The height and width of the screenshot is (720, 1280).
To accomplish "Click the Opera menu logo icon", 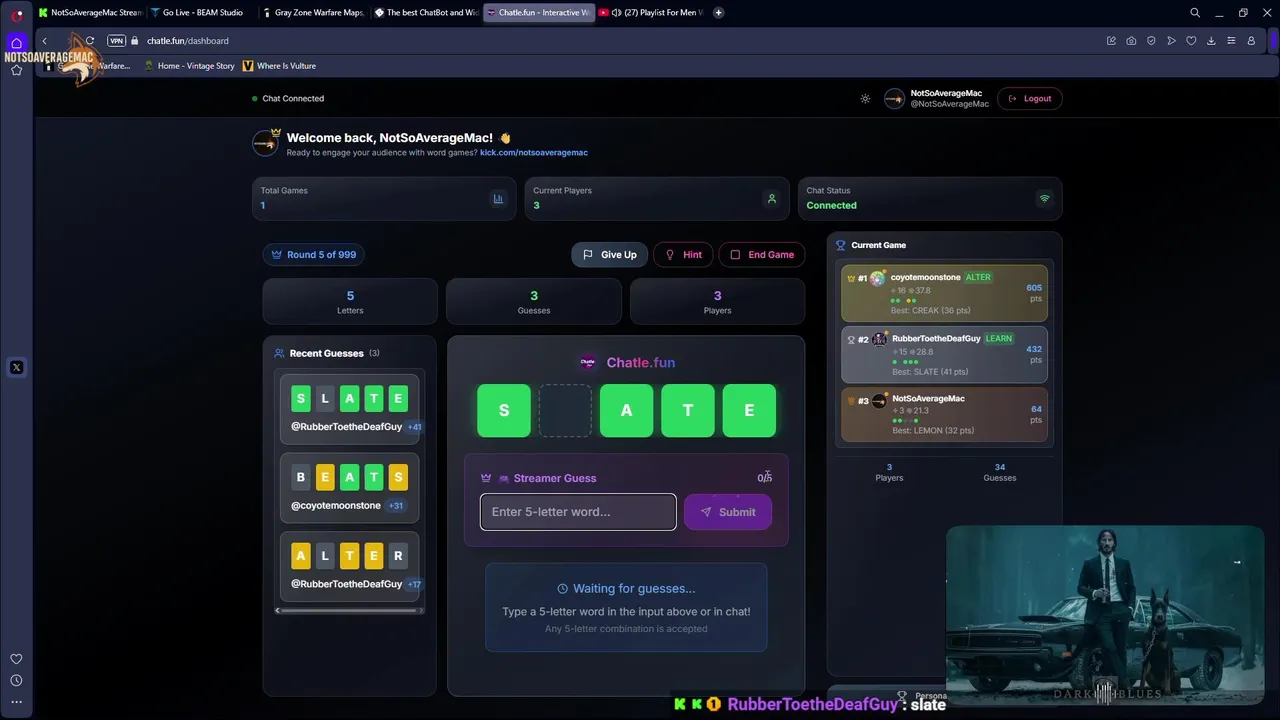I will pos(16,15).
